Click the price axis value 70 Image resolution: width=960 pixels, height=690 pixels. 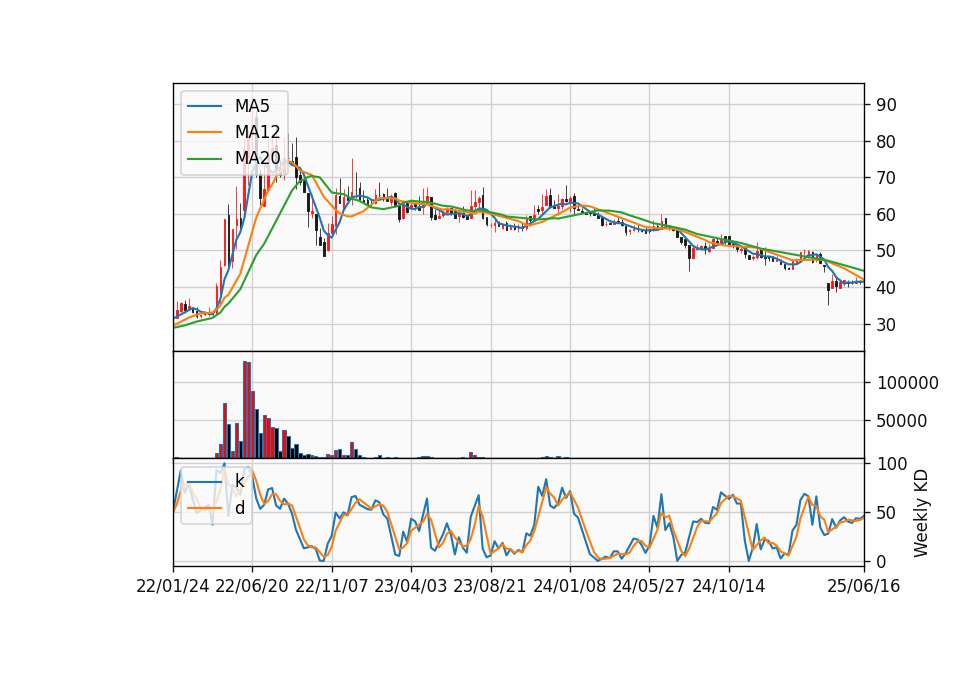[x=887, y=178]
